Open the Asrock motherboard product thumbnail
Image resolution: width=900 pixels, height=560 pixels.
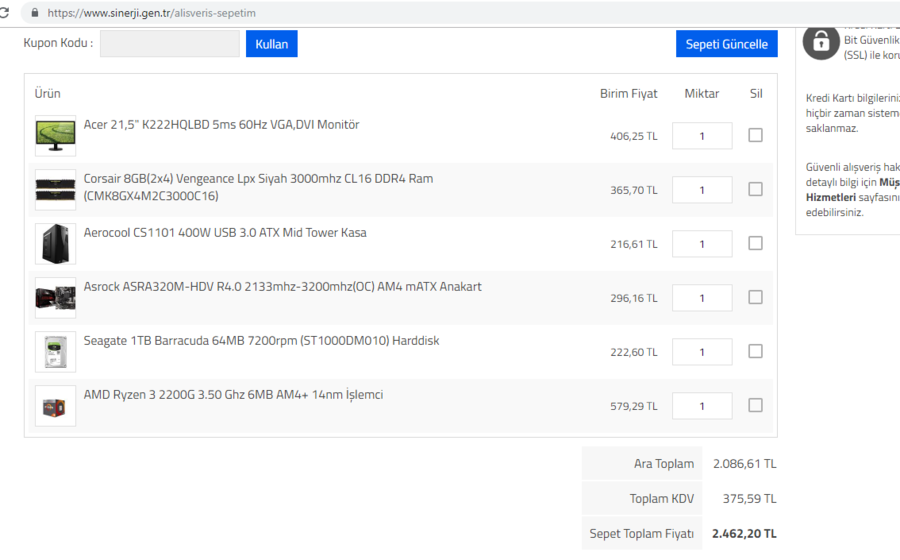55,298
